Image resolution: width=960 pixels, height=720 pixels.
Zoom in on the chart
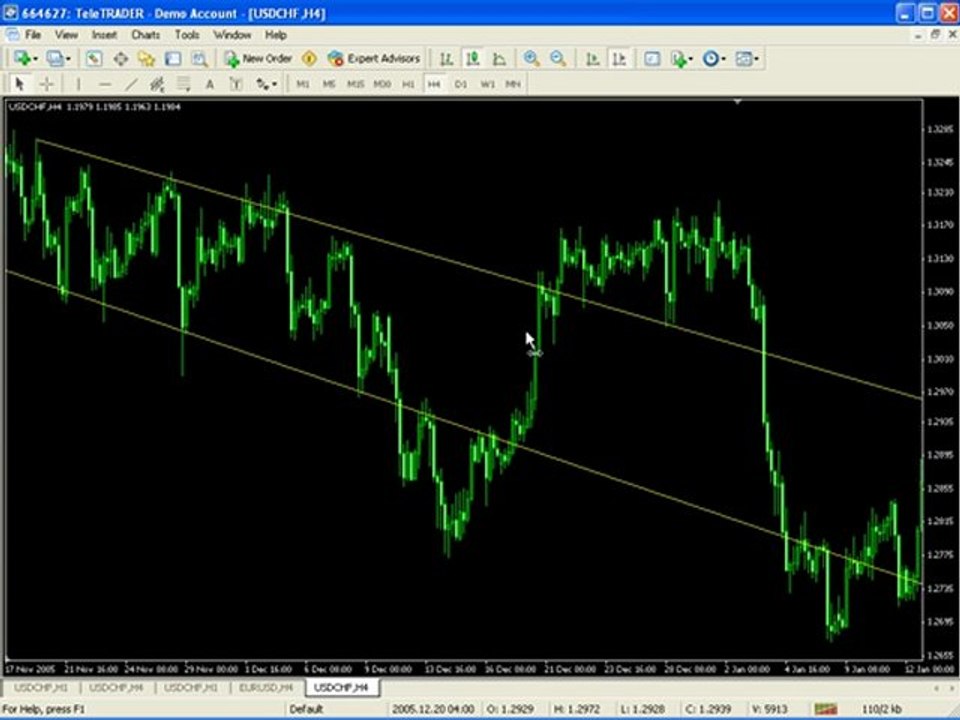click(531, 59)
